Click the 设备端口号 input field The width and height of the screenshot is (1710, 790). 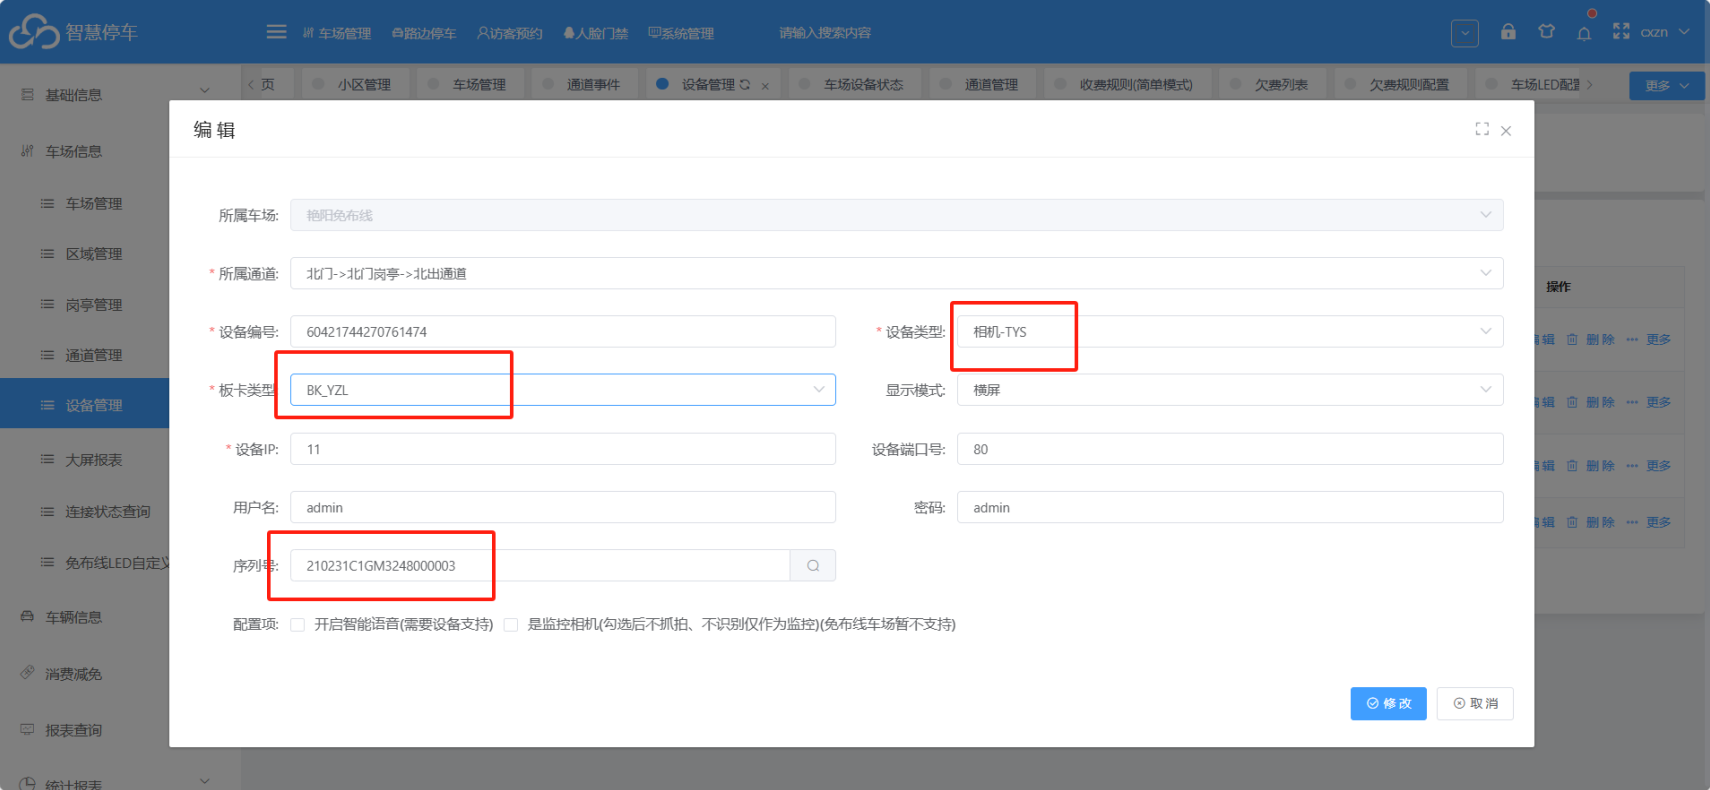click(x=1230, y=449)
